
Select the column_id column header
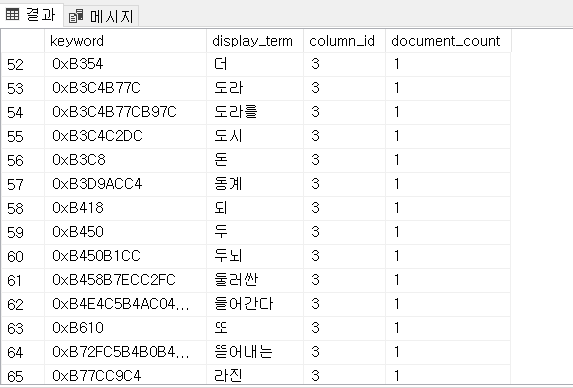344,41
